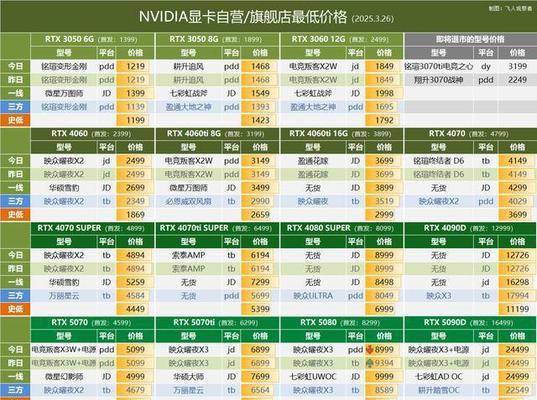Image resolution: width=537 pixels, height=400 pixels.
Task: Click the 1869 historical low price
Action: pyautogui.click(x=135, y=215)
